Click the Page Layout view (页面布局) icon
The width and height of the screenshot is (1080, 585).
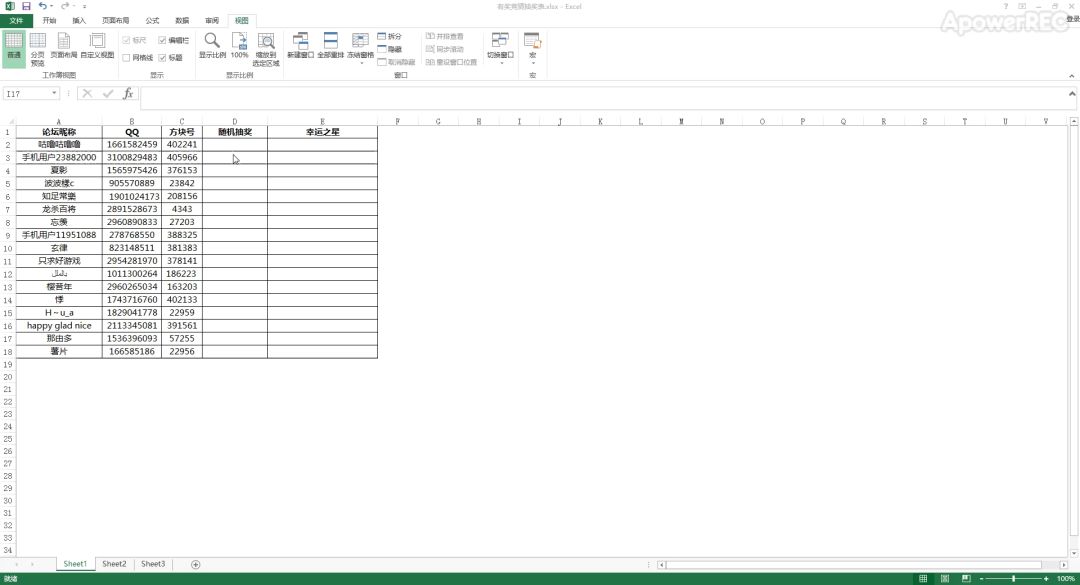[x=63, y=45]
